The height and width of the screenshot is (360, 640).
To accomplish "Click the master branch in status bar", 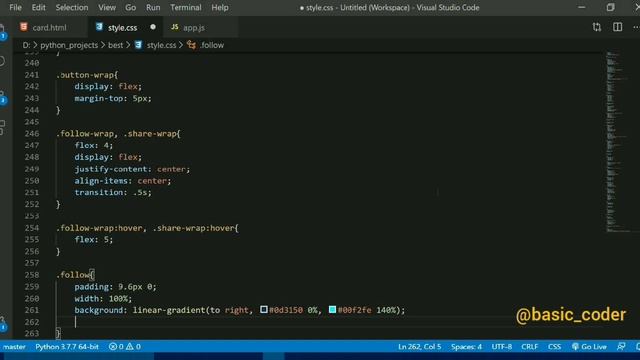I will coord(14,347).
